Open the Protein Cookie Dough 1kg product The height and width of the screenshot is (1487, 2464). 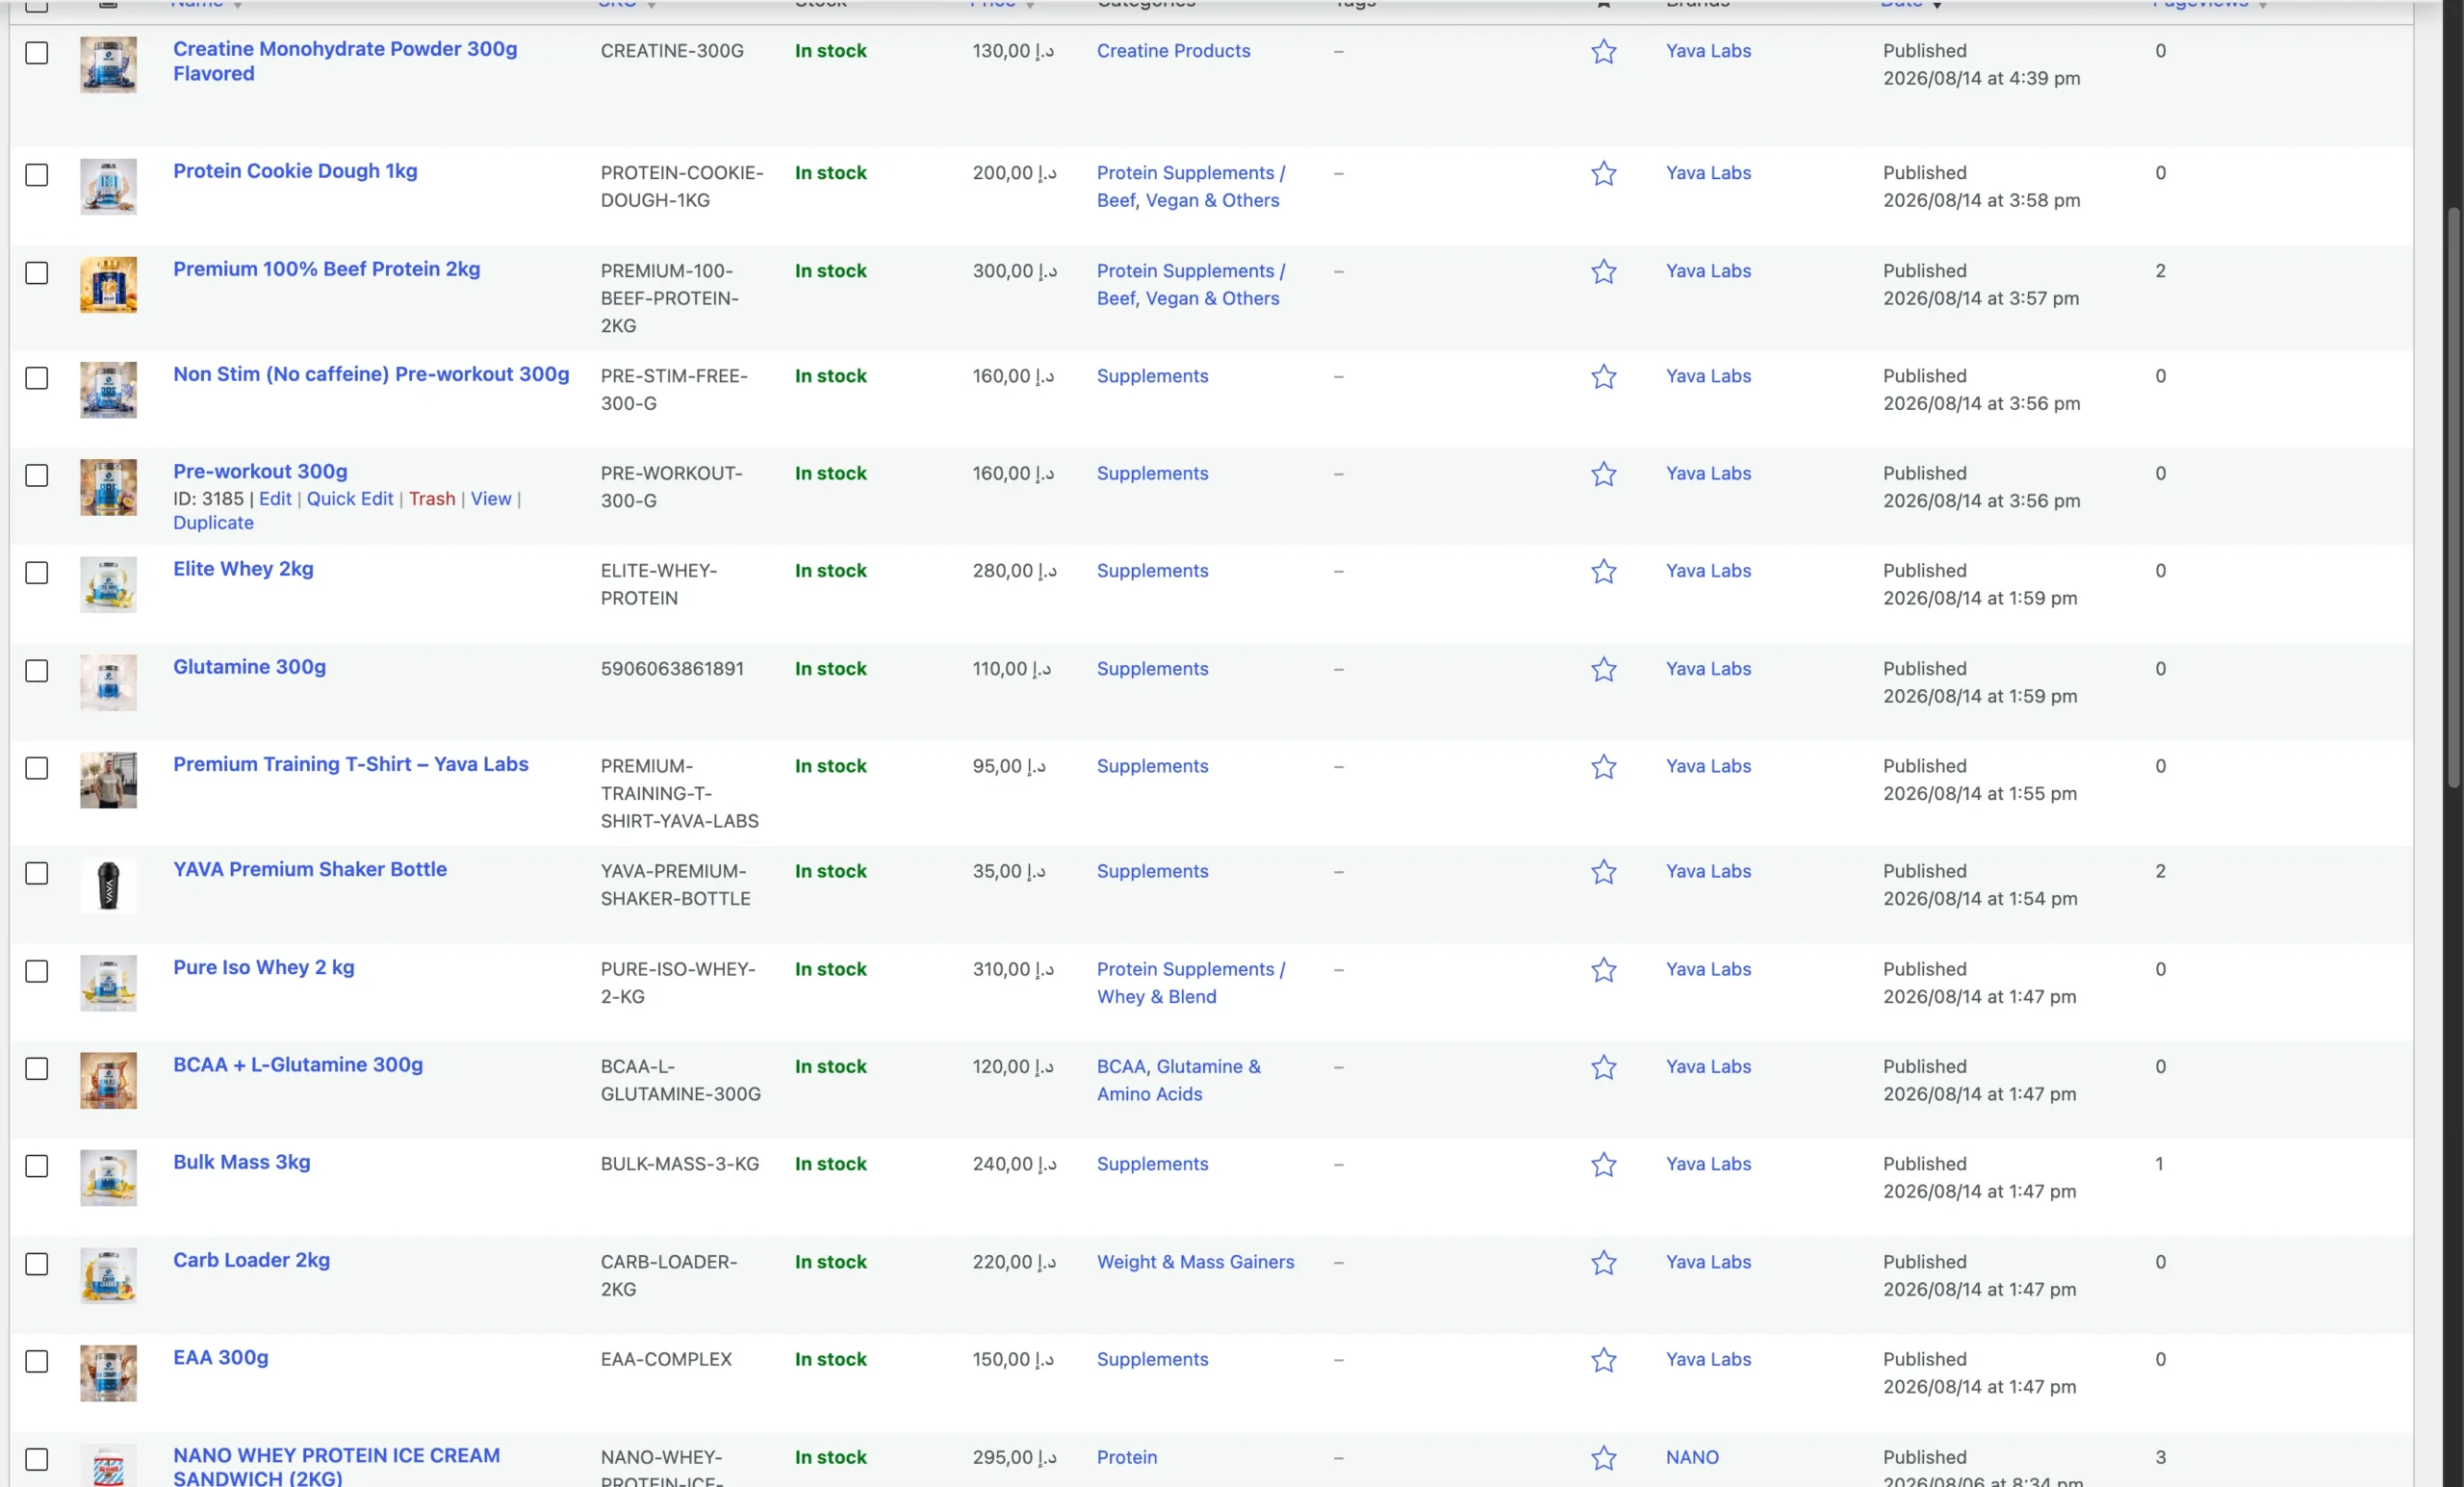click(x=295, y=171)
